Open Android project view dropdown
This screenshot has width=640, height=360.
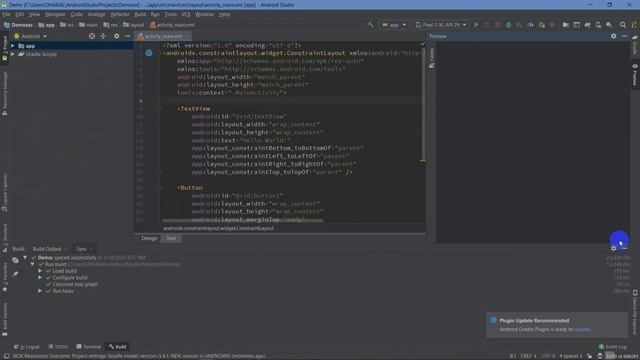(31, 36)
